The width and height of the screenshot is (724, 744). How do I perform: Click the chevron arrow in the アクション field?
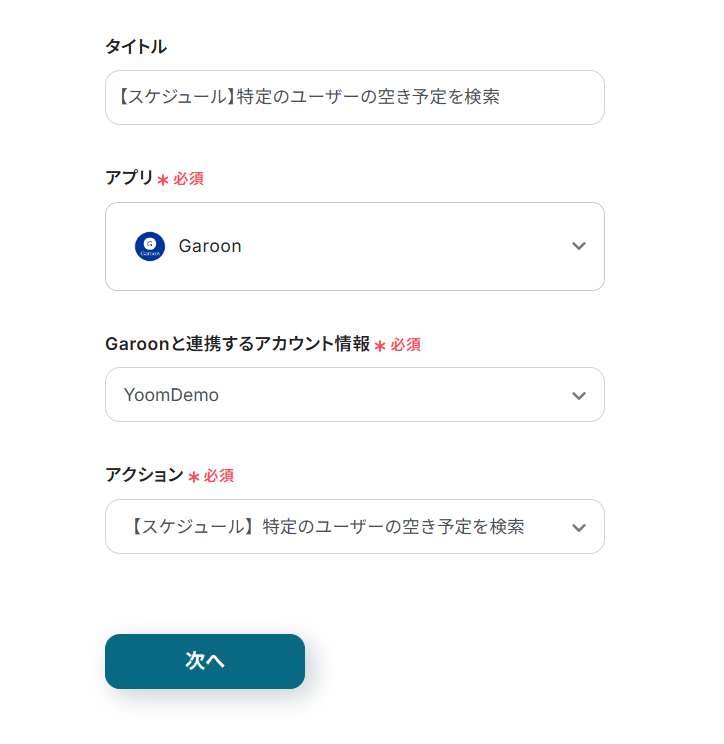pos(579,527)
